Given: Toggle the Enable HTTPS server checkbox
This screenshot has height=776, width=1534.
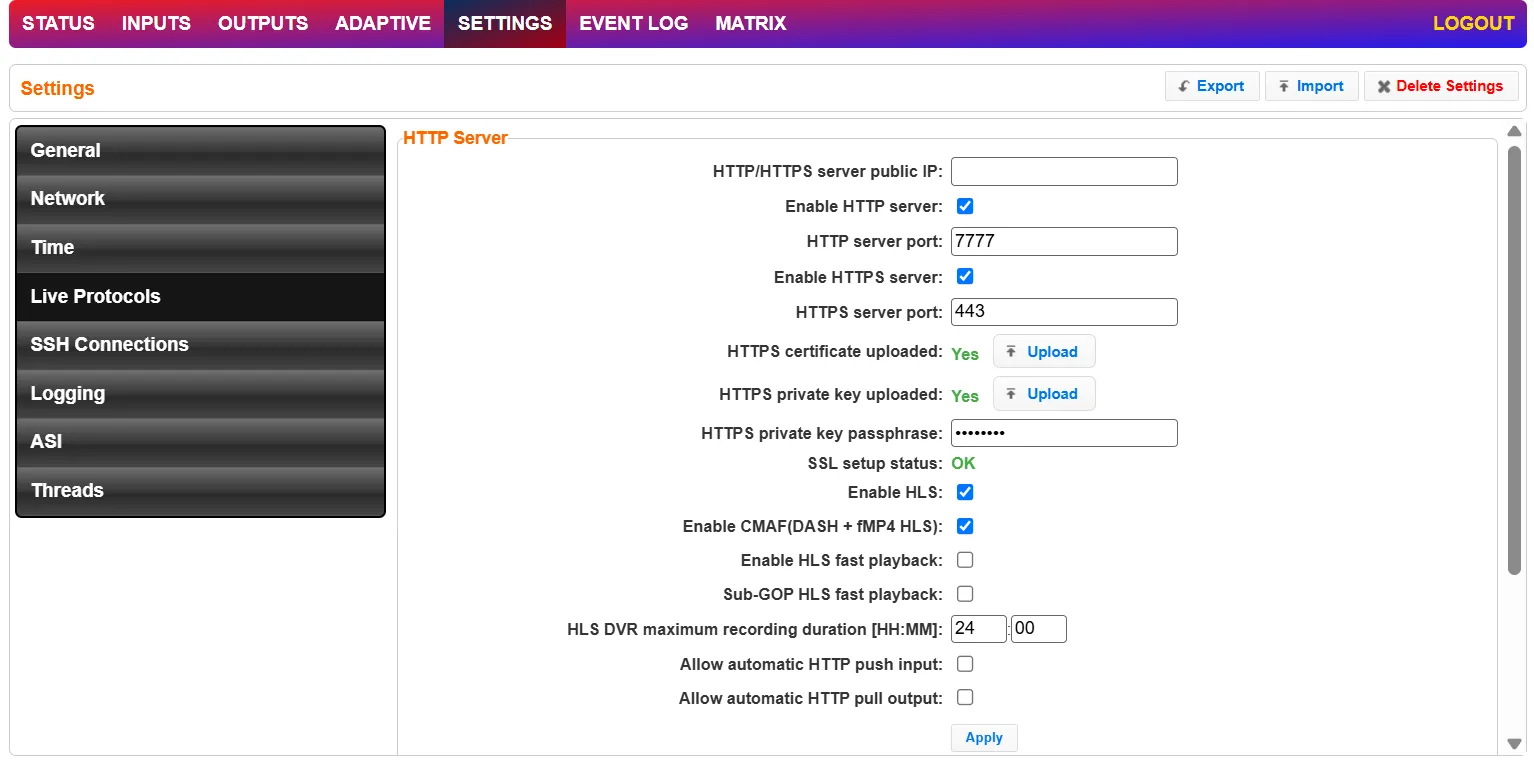Looking at the screenshot, I should point(965,277).
